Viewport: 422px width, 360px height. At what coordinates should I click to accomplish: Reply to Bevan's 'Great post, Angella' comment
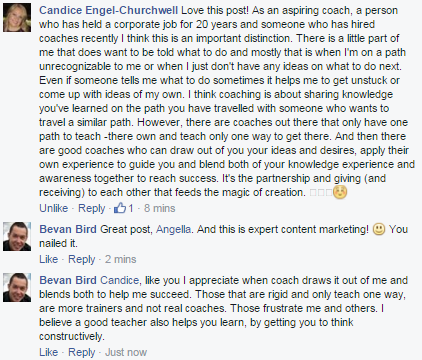[x=82, y=259]
